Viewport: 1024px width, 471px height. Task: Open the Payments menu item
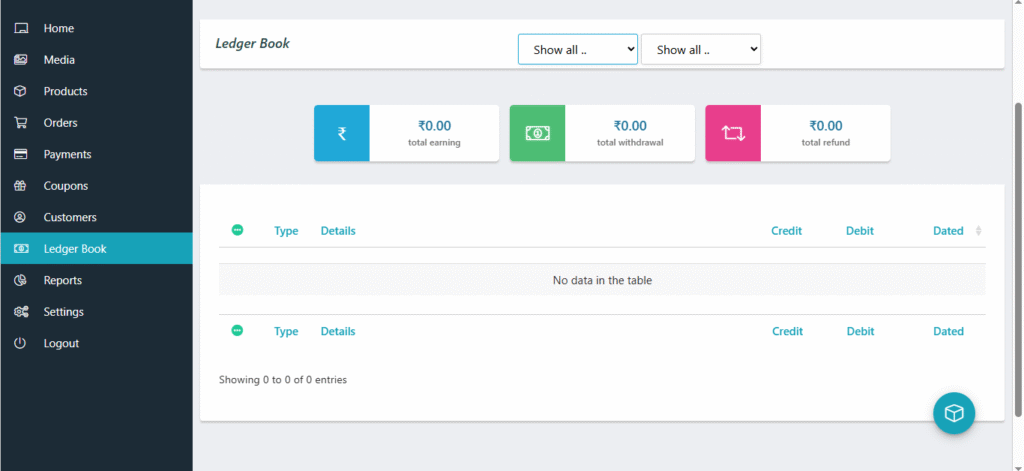coord(67,155)
